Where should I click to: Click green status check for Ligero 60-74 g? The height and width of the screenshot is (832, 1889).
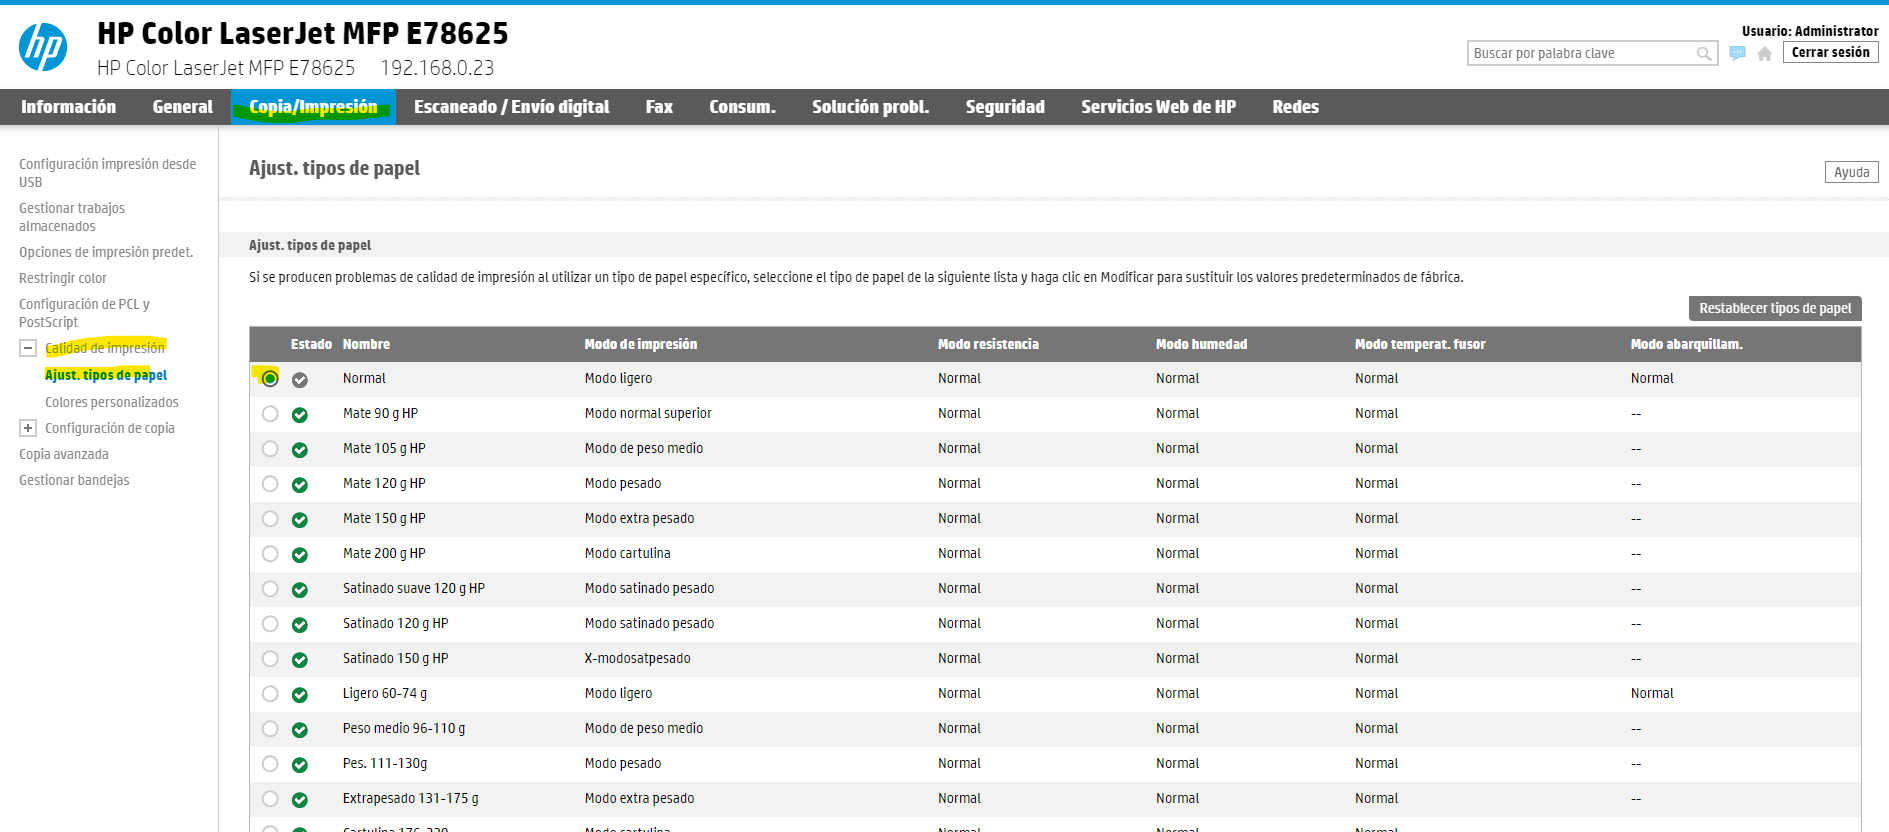pos(300,695)
